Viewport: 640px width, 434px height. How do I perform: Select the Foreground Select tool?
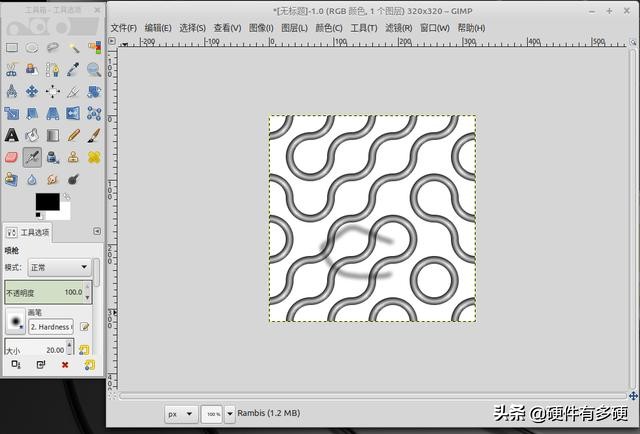tap(32, 69)
